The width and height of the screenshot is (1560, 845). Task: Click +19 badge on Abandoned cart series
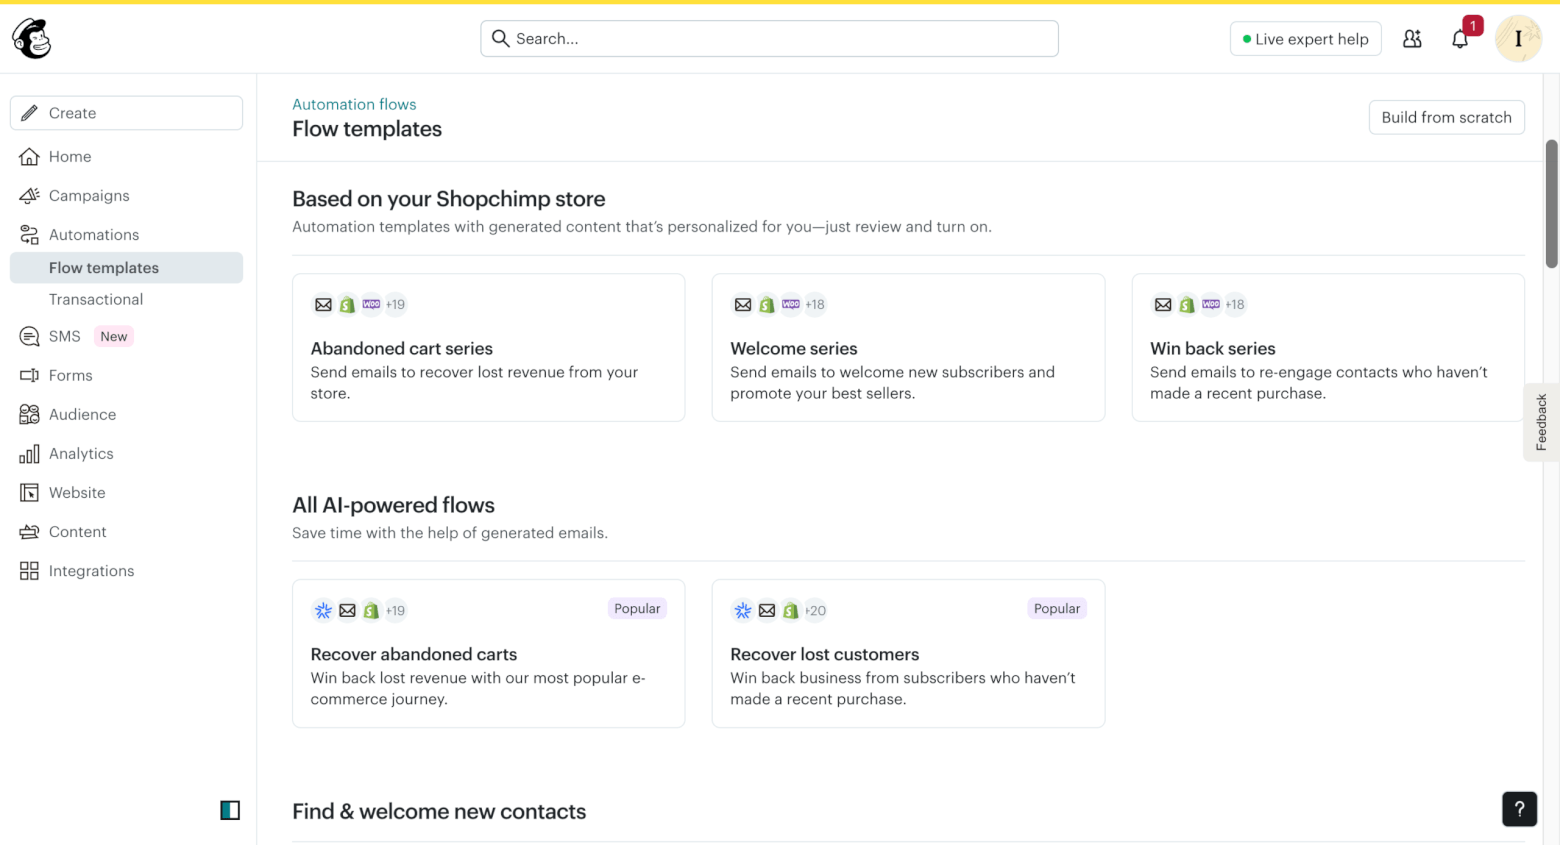(396, 304)
